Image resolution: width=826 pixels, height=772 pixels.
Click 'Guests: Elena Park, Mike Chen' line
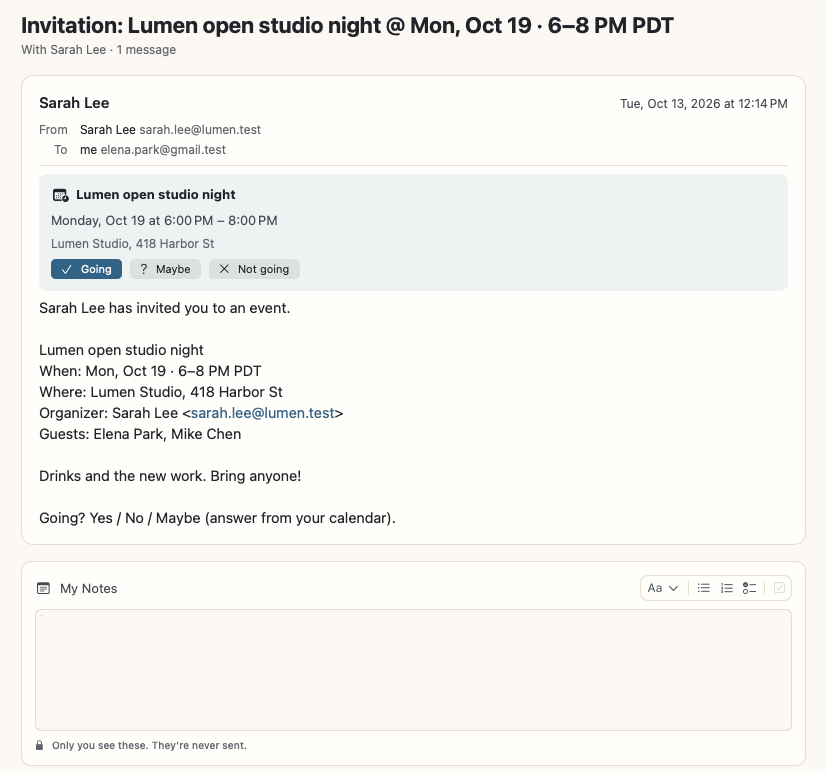click(140, 434)
